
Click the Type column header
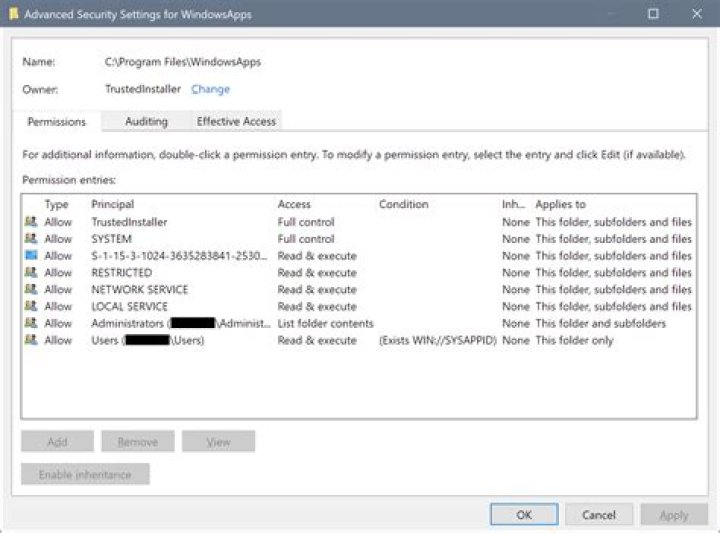click(56, 204)
